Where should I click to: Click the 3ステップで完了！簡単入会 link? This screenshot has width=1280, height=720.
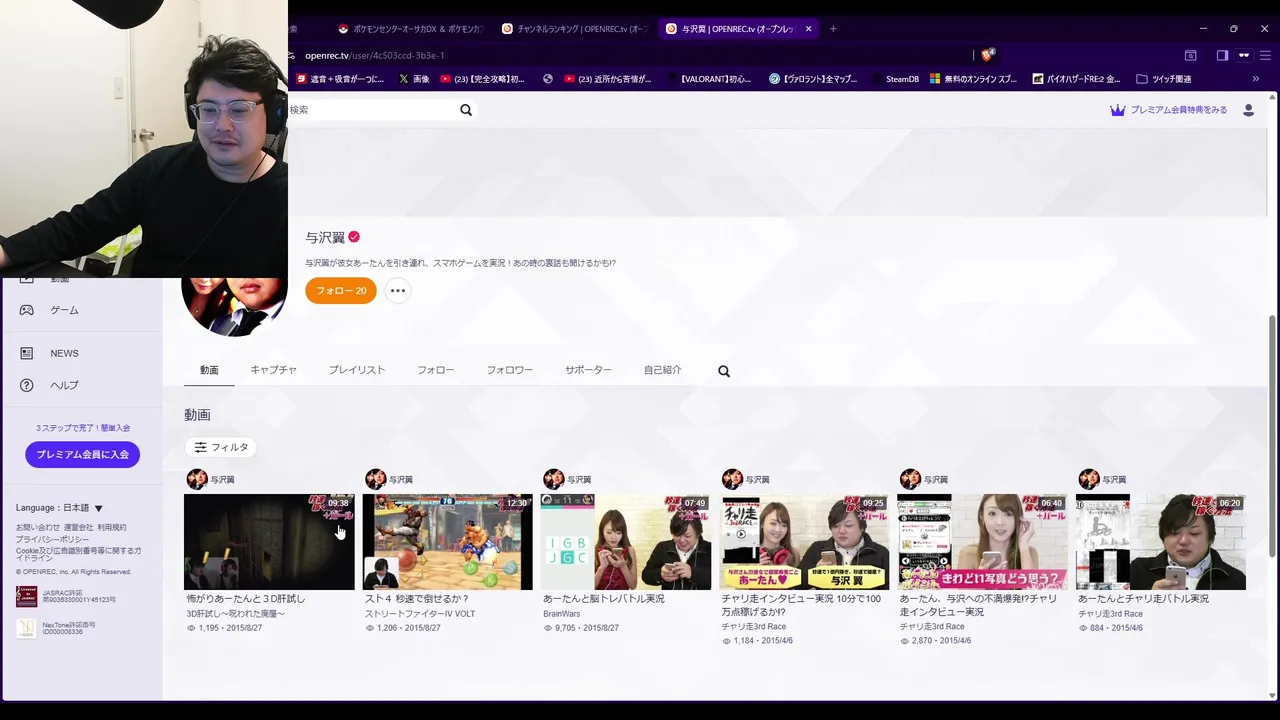pyautogui.click(x=83, y=428)
